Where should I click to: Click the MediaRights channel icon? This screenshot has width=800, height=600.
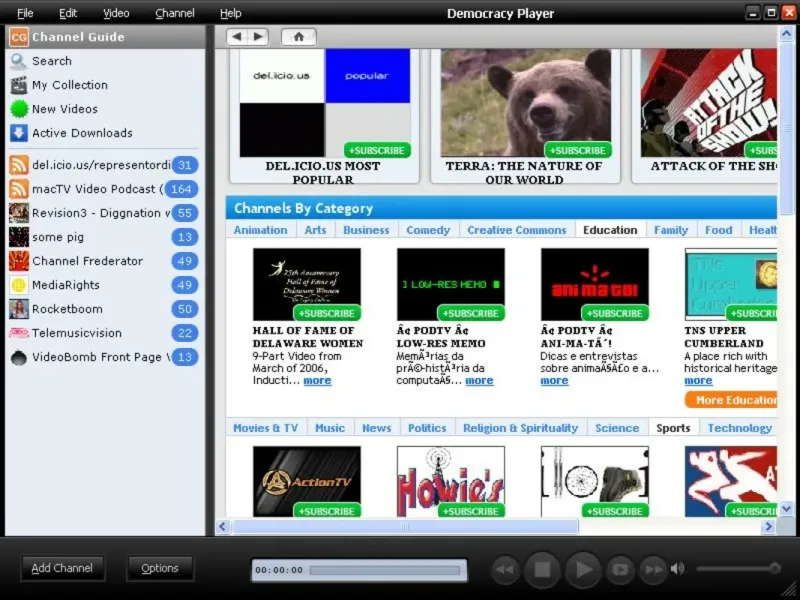tap(19, 285)
